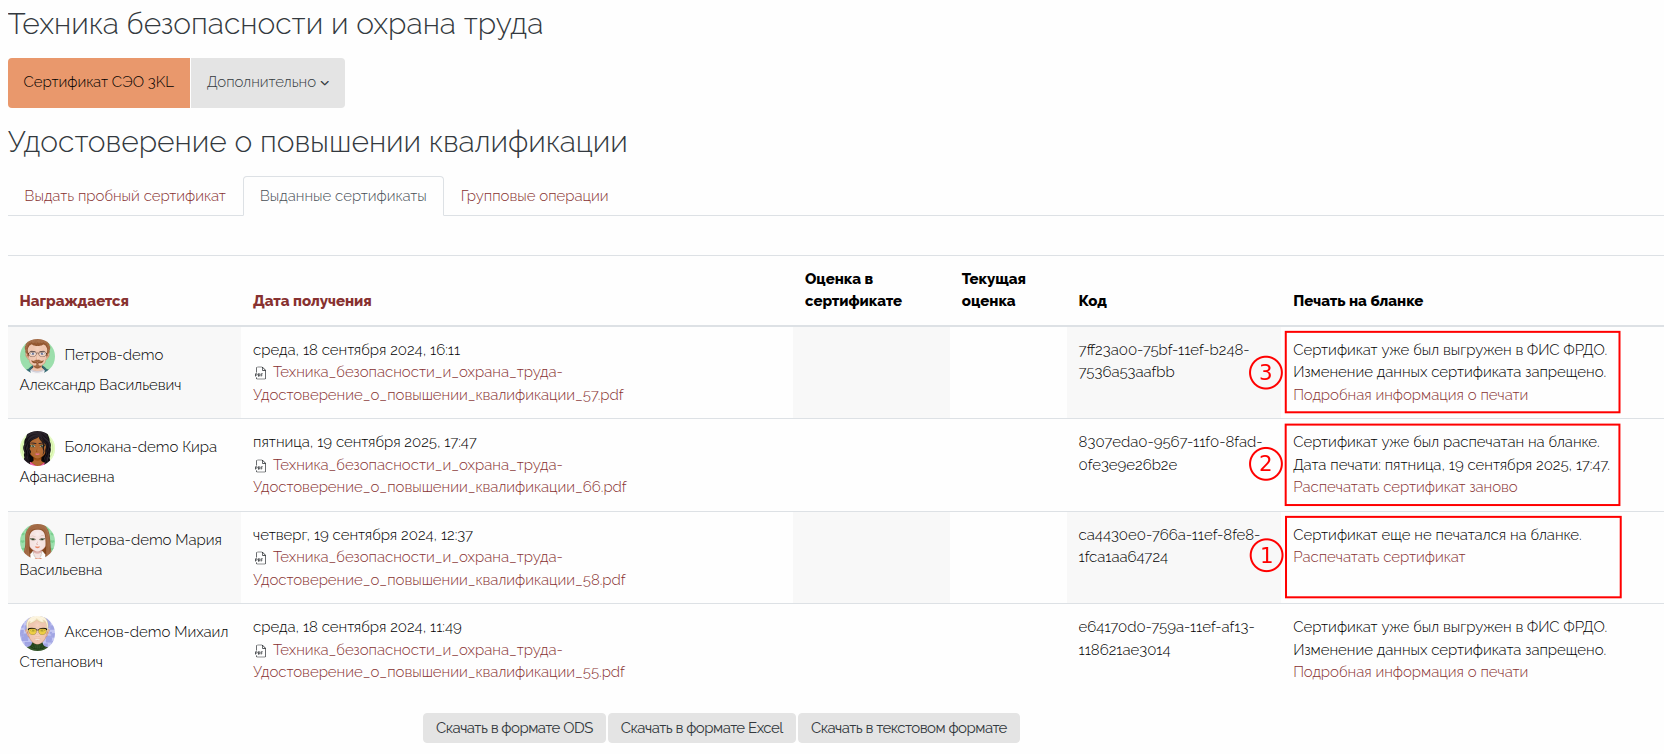
Task: Open the Групповые операции tab
Action: (x=534, y=196)
